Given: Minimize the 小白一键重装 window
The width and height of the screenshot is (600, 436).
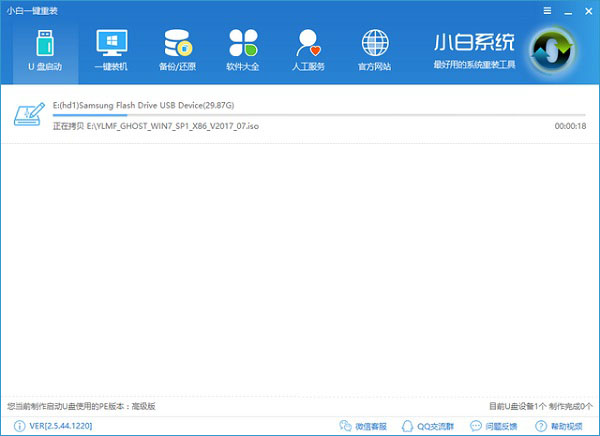Looking at the screenshot, I should 568,12.
